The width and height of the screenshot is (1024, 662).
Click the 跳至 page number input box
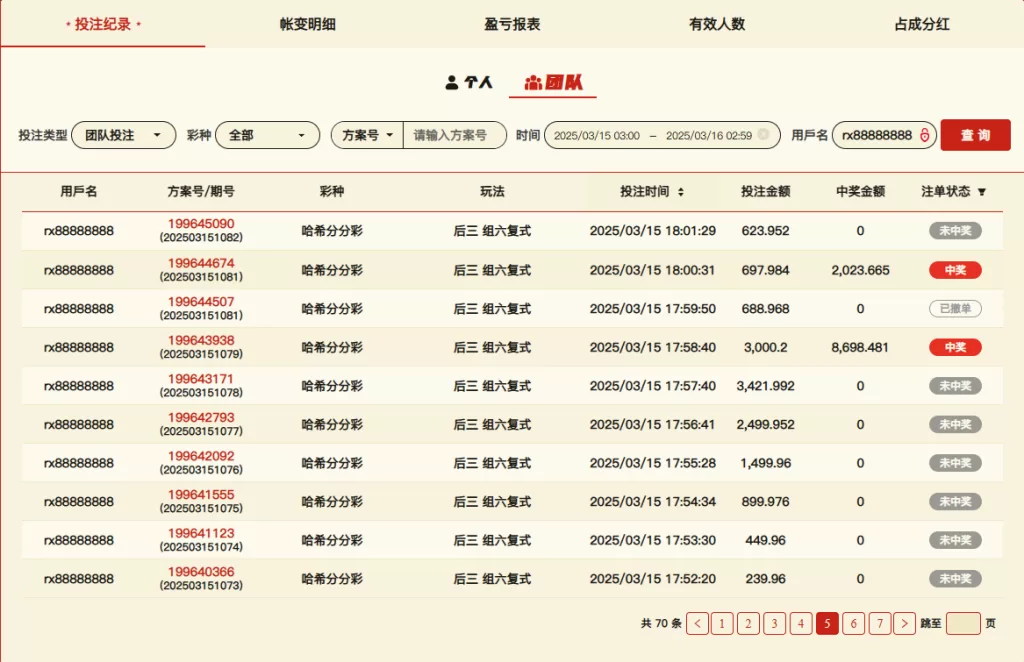[x=963, y=623]
